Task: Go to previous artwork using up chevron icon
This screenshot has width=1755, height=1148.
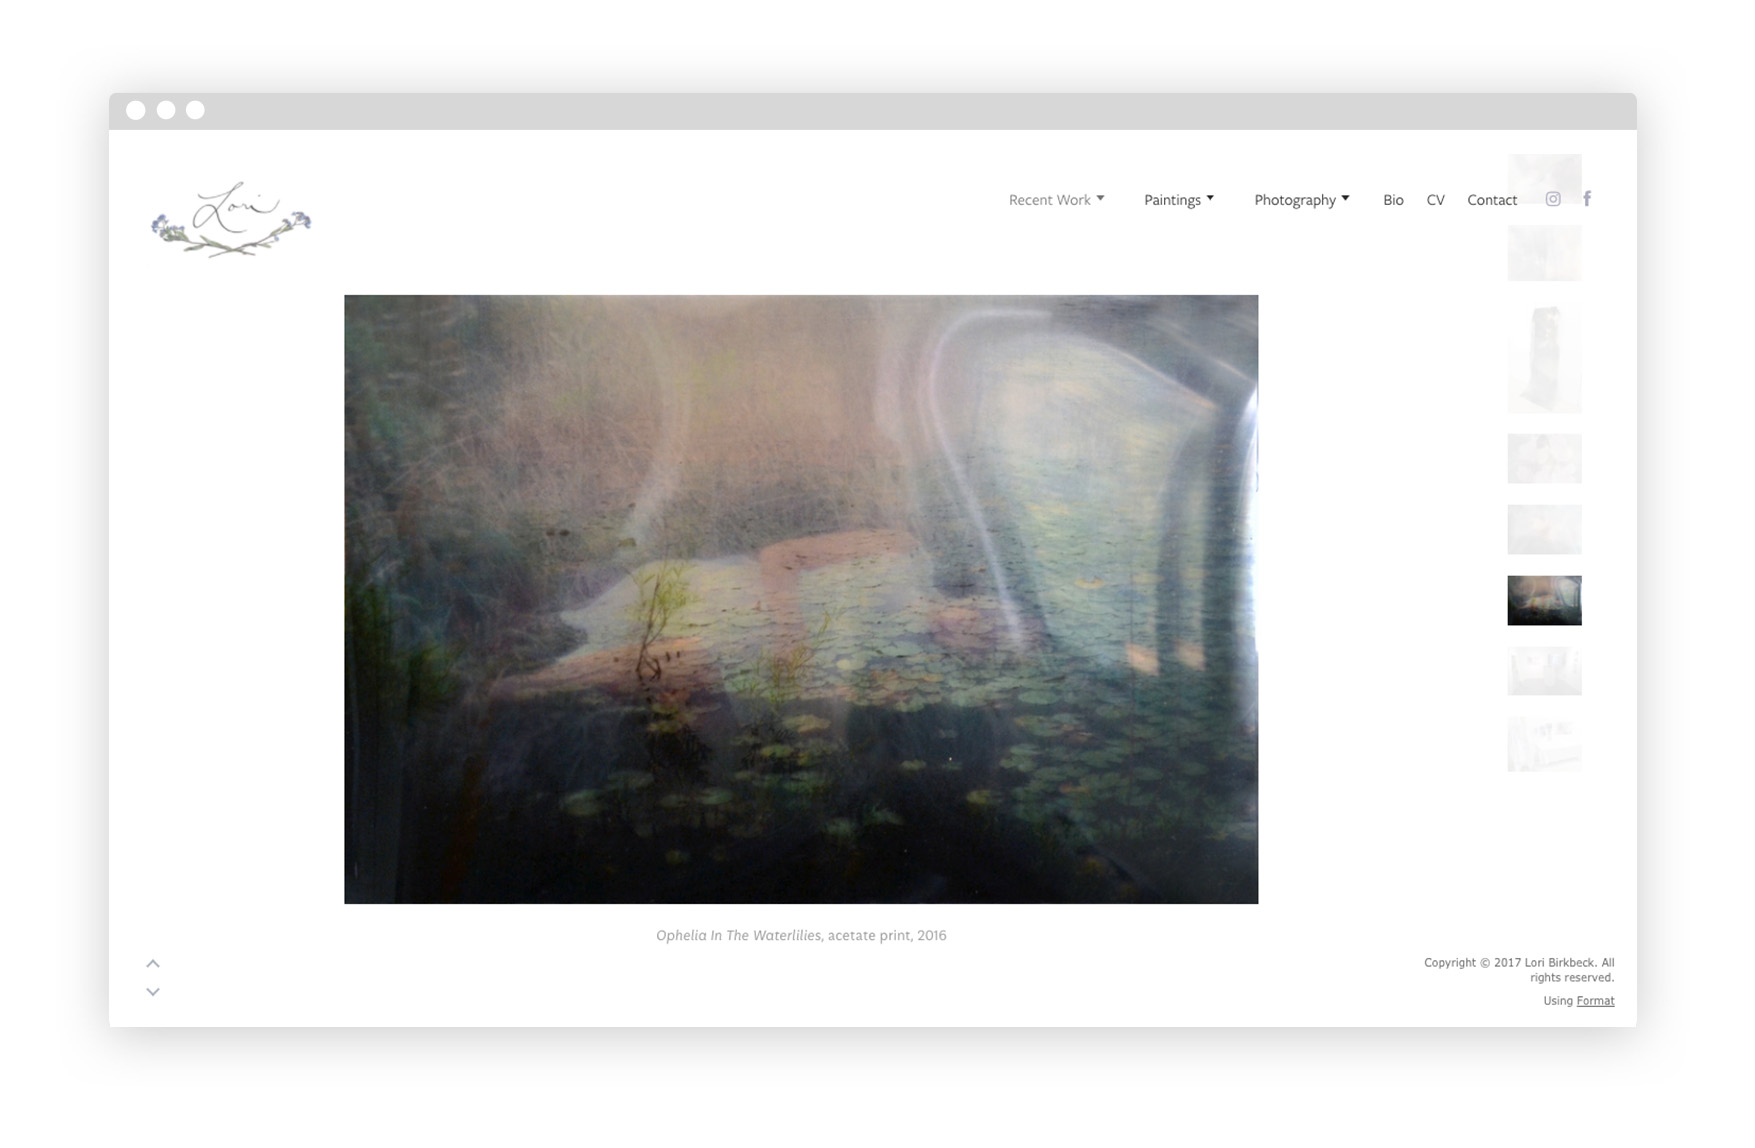Action: click(x=153, y=962)
